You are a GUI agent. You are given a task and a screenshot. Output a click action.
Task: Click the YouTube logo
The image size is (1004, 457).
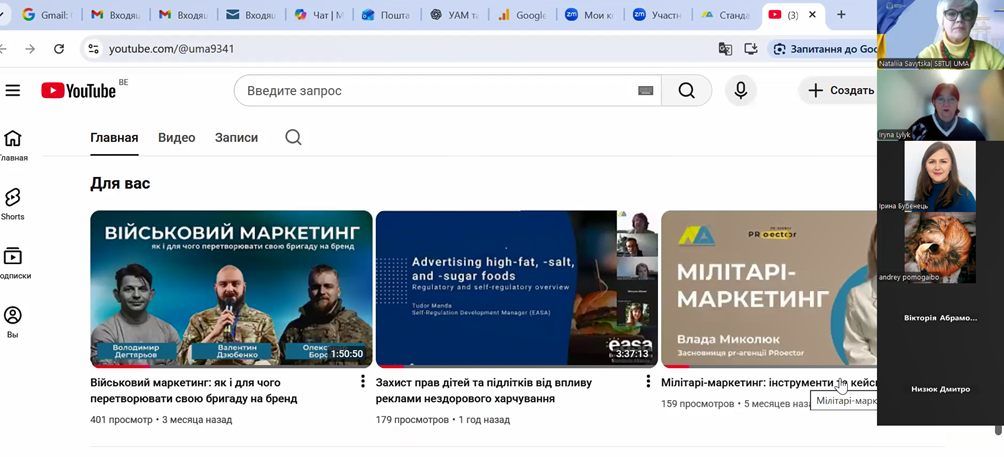(79, 91)
